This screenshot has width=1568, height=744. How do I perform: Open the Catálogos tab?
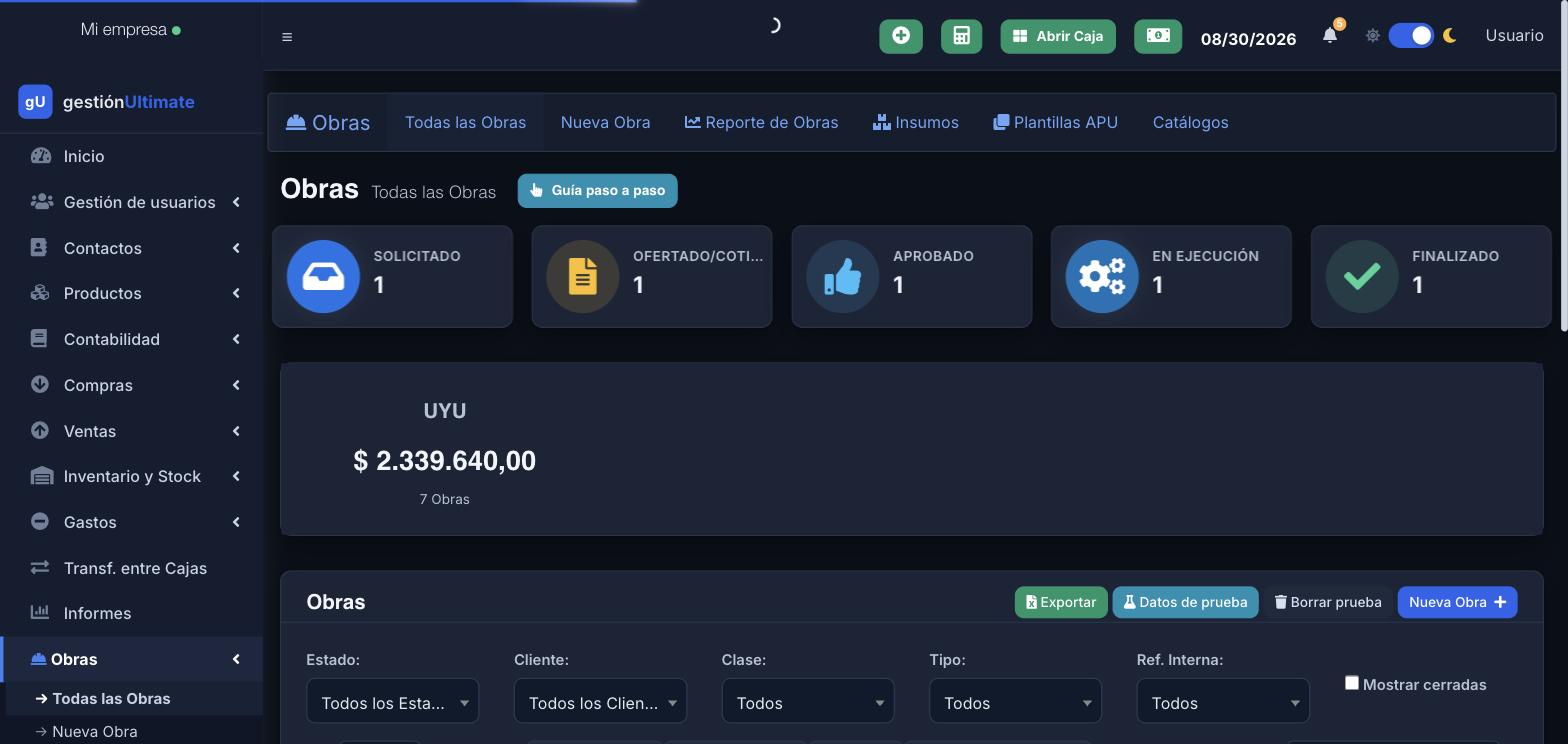pyautogui.click(x=1190, y=122)
